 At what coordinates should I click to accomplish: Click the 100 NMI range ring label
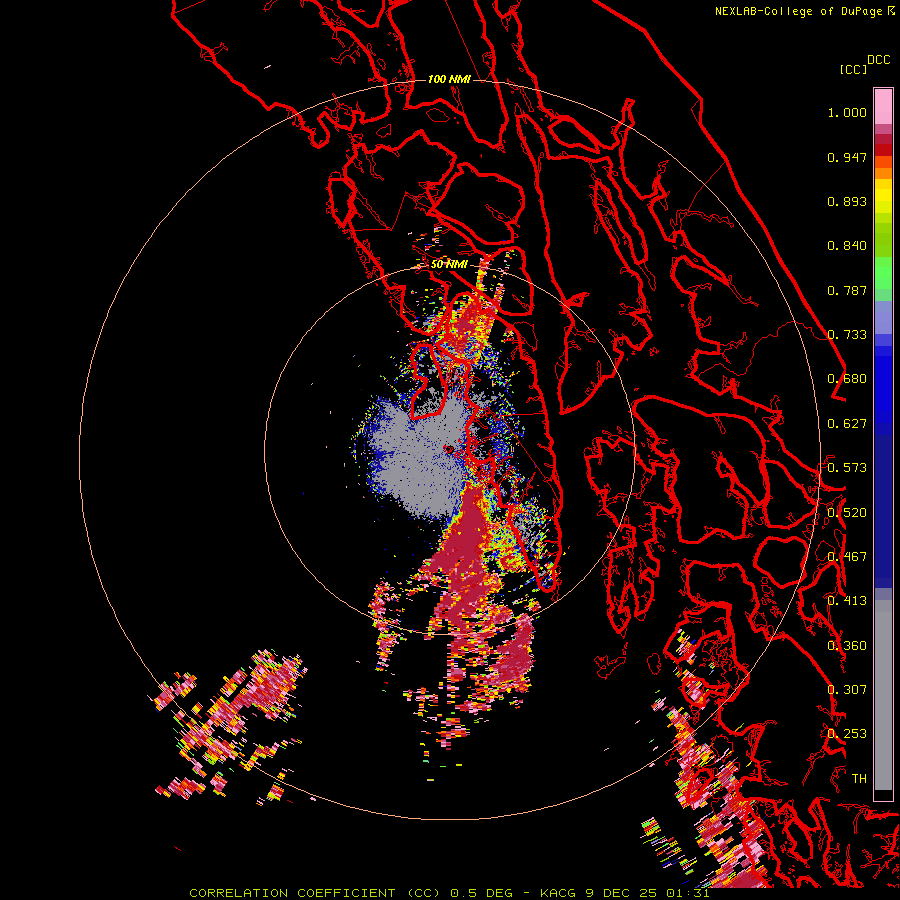[x=449, y=79]
